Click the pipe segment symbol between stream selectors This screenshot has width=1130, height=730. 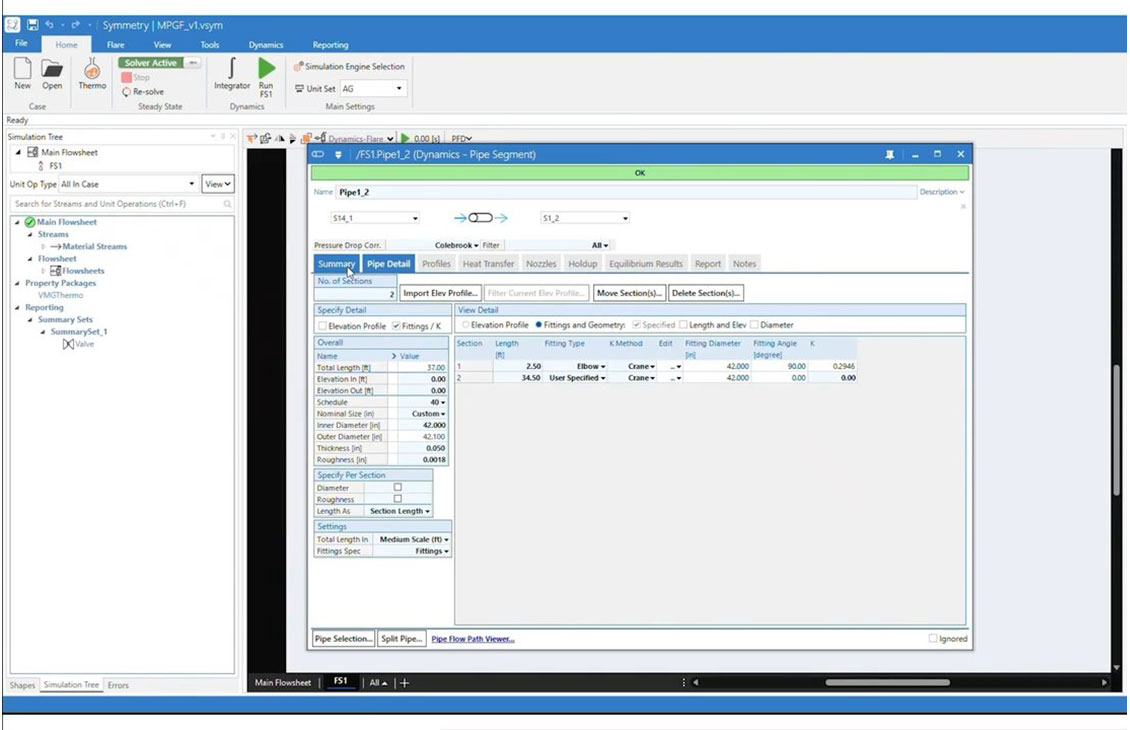click(481, 218)
